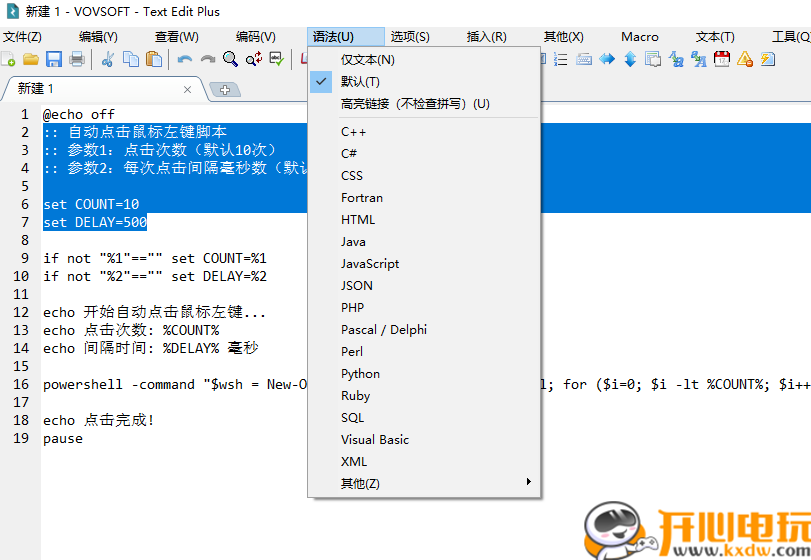Click the lowercase-to-uppercase conversion icon
The image size is (811, 560).
click(699, 59)
